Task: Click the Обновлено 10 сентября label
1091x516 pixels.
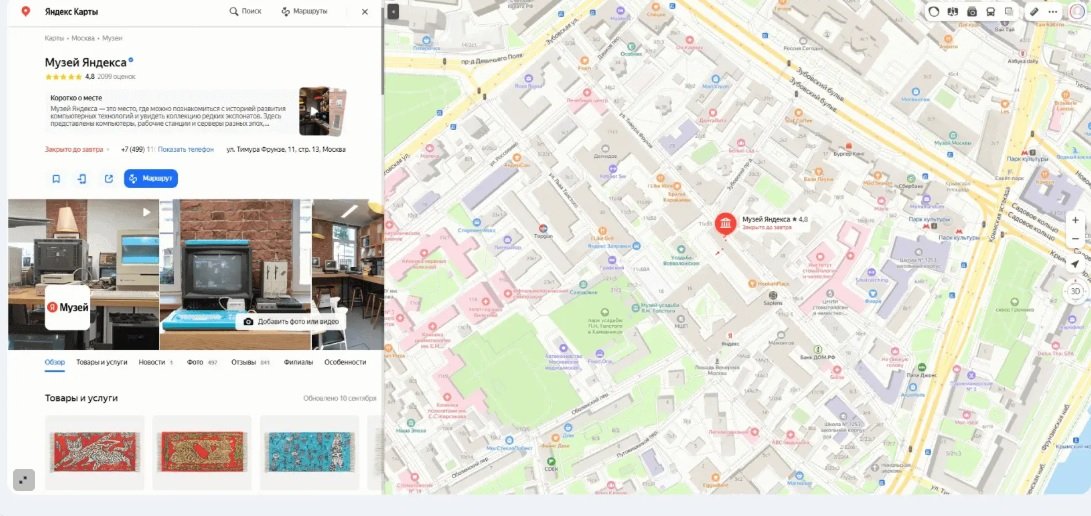Action: click(x=340, y=398)
